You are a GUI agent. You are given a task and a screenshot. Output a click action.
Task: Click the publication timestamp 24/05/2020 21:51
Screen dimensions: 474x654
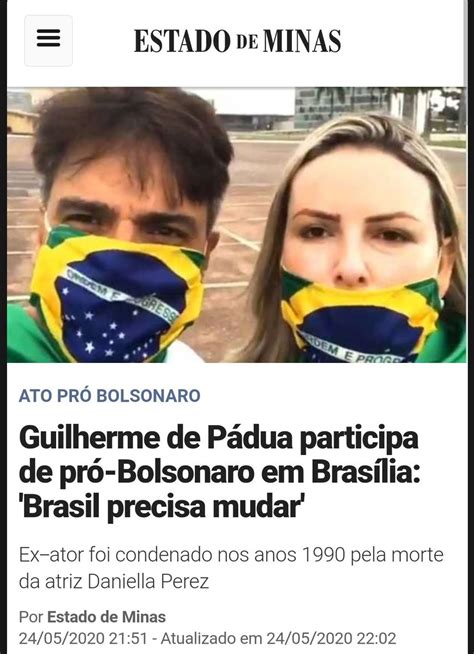click(83, 638)
